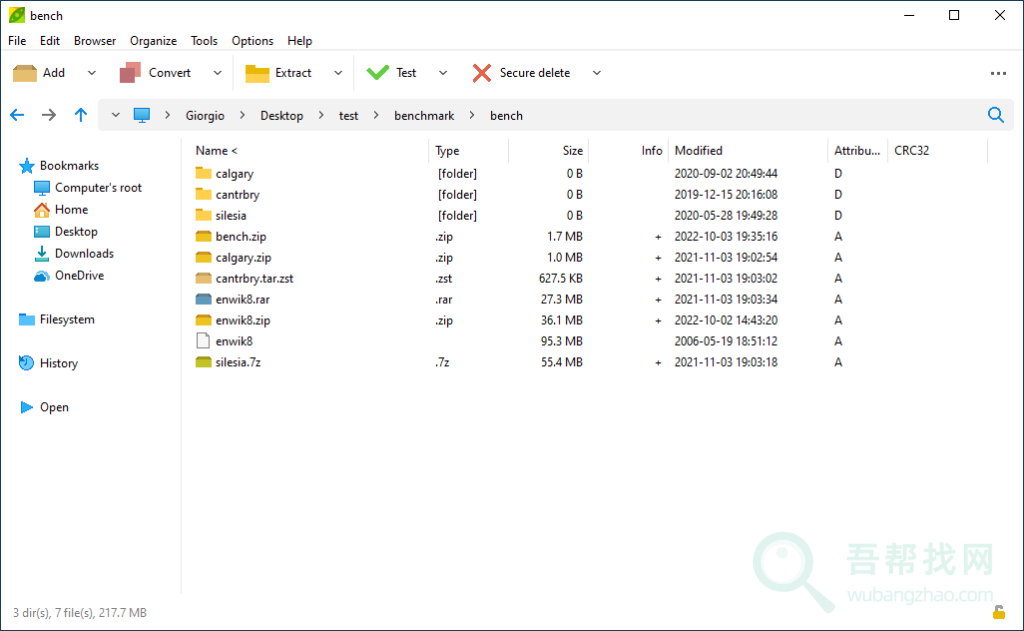
Task: Click the computer icon in address bar
Action: point(142,115)
